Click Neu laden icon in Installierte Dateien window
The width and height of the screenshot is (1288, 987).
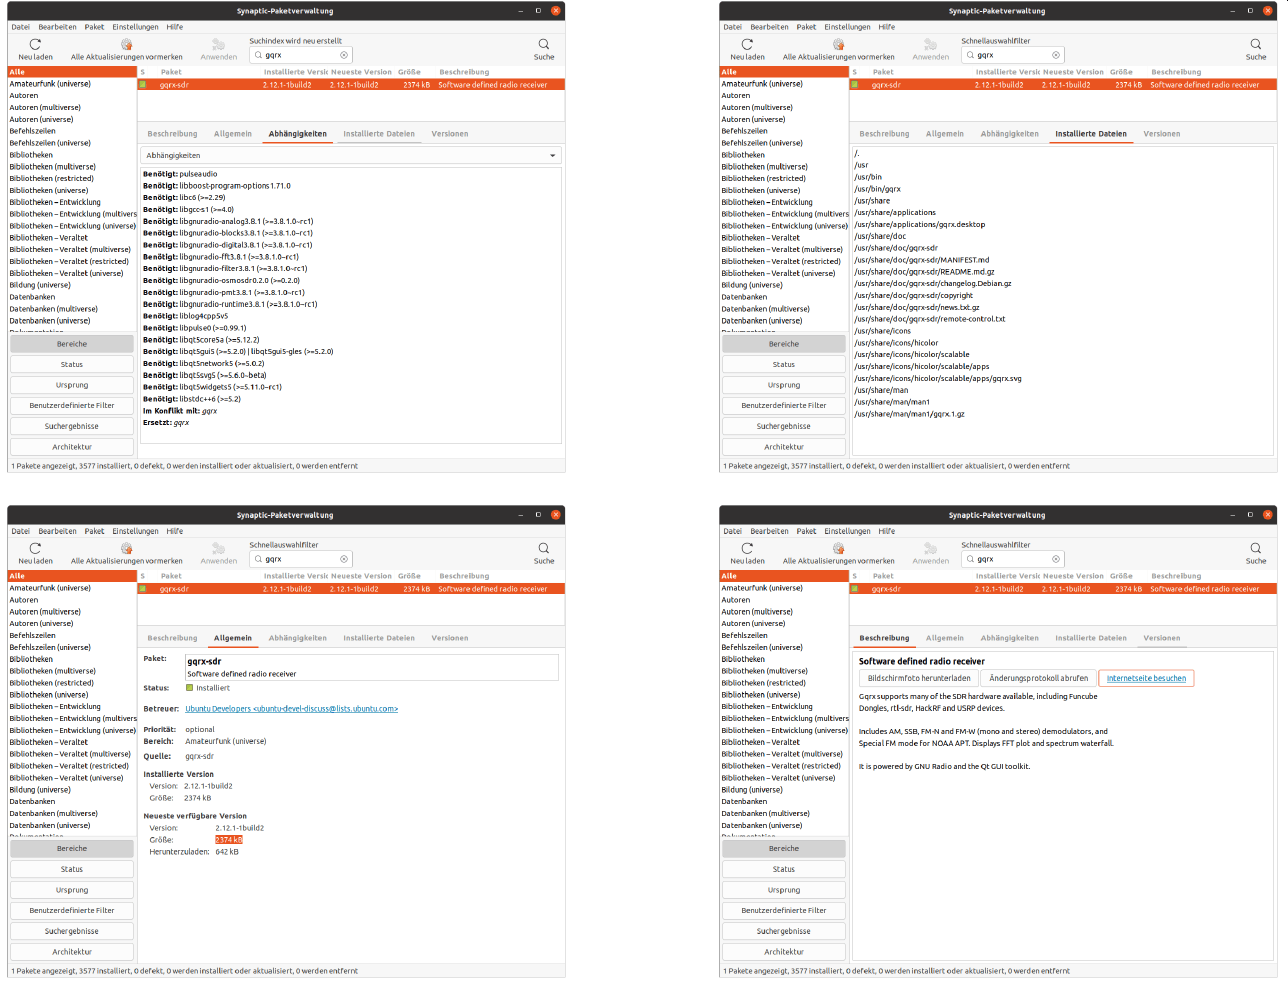click(x=747, y=44)
